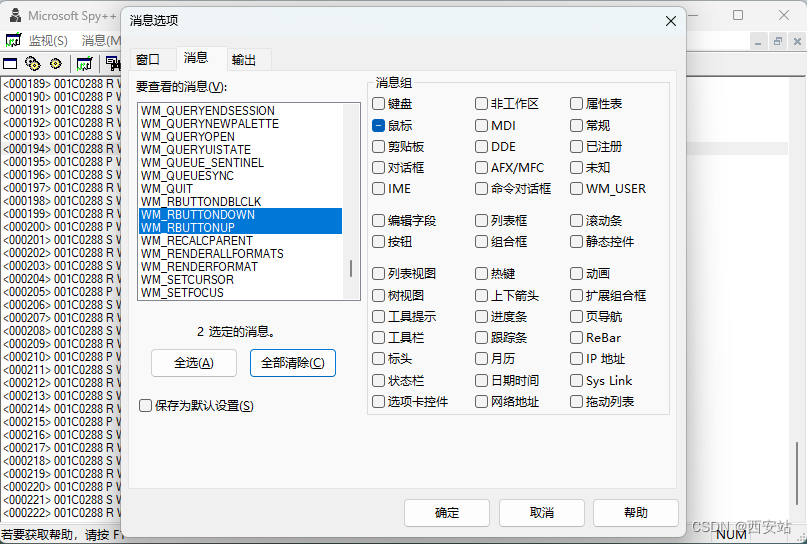Open the 消息(M) menu in Spy++
This screenshot has width=807, height=544.
coord(101,40)
